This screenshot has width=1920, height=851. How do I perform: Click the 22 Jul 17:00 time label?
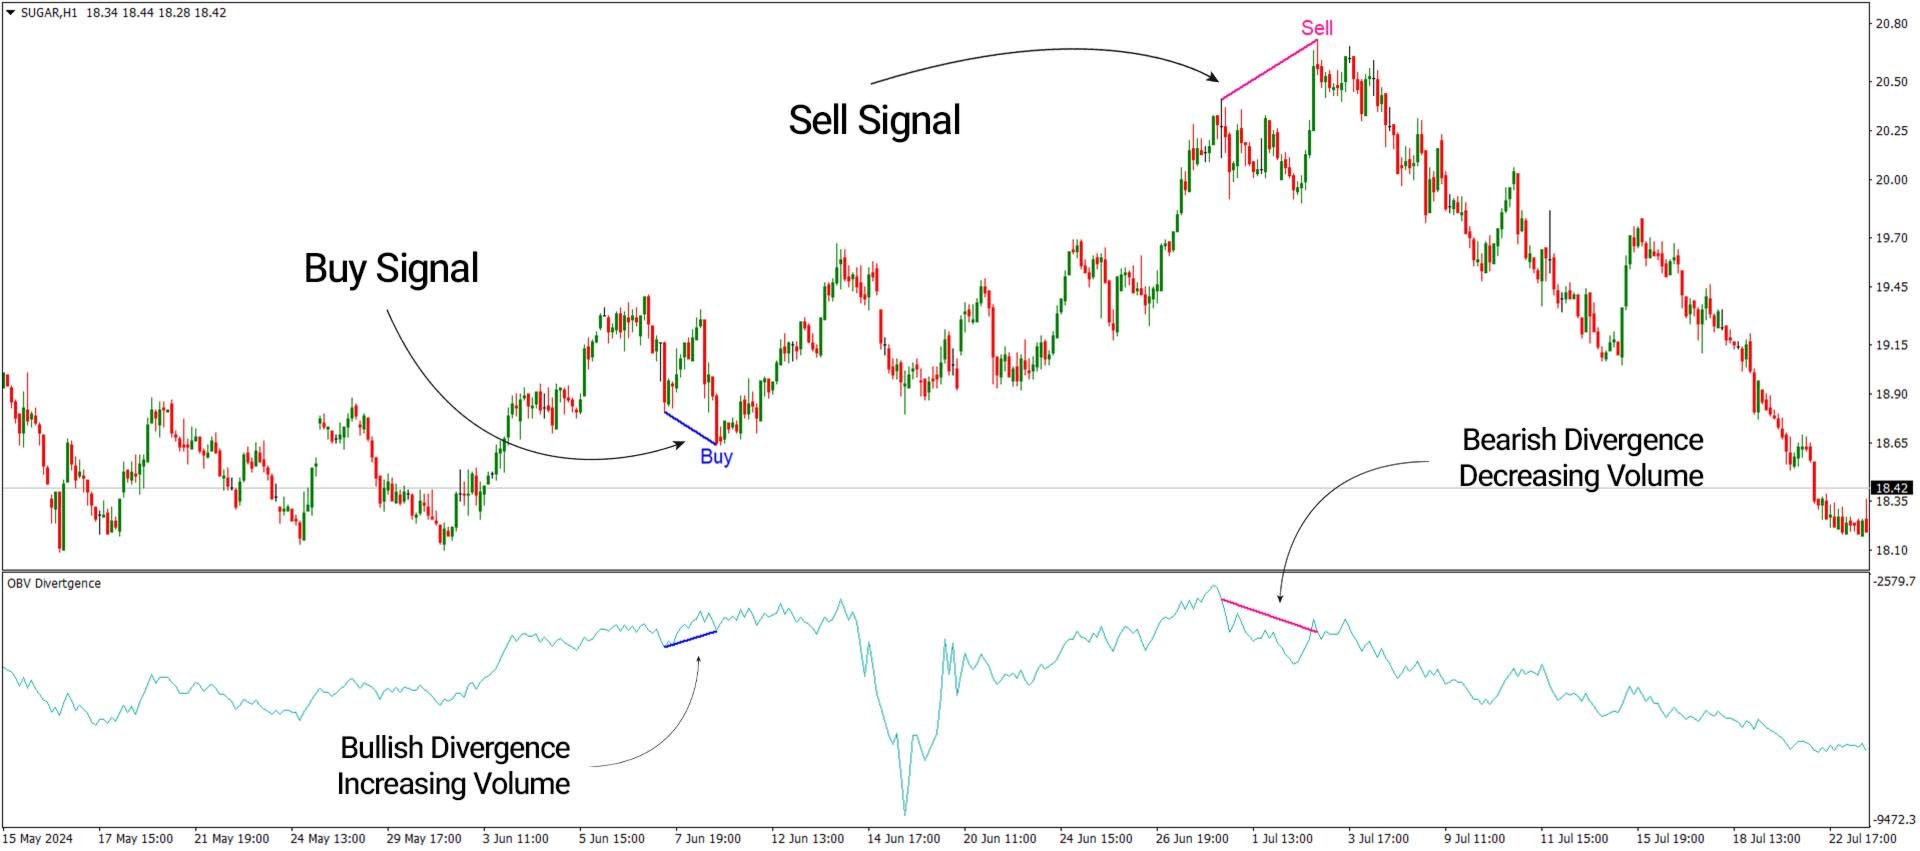tap(1862, 838)
